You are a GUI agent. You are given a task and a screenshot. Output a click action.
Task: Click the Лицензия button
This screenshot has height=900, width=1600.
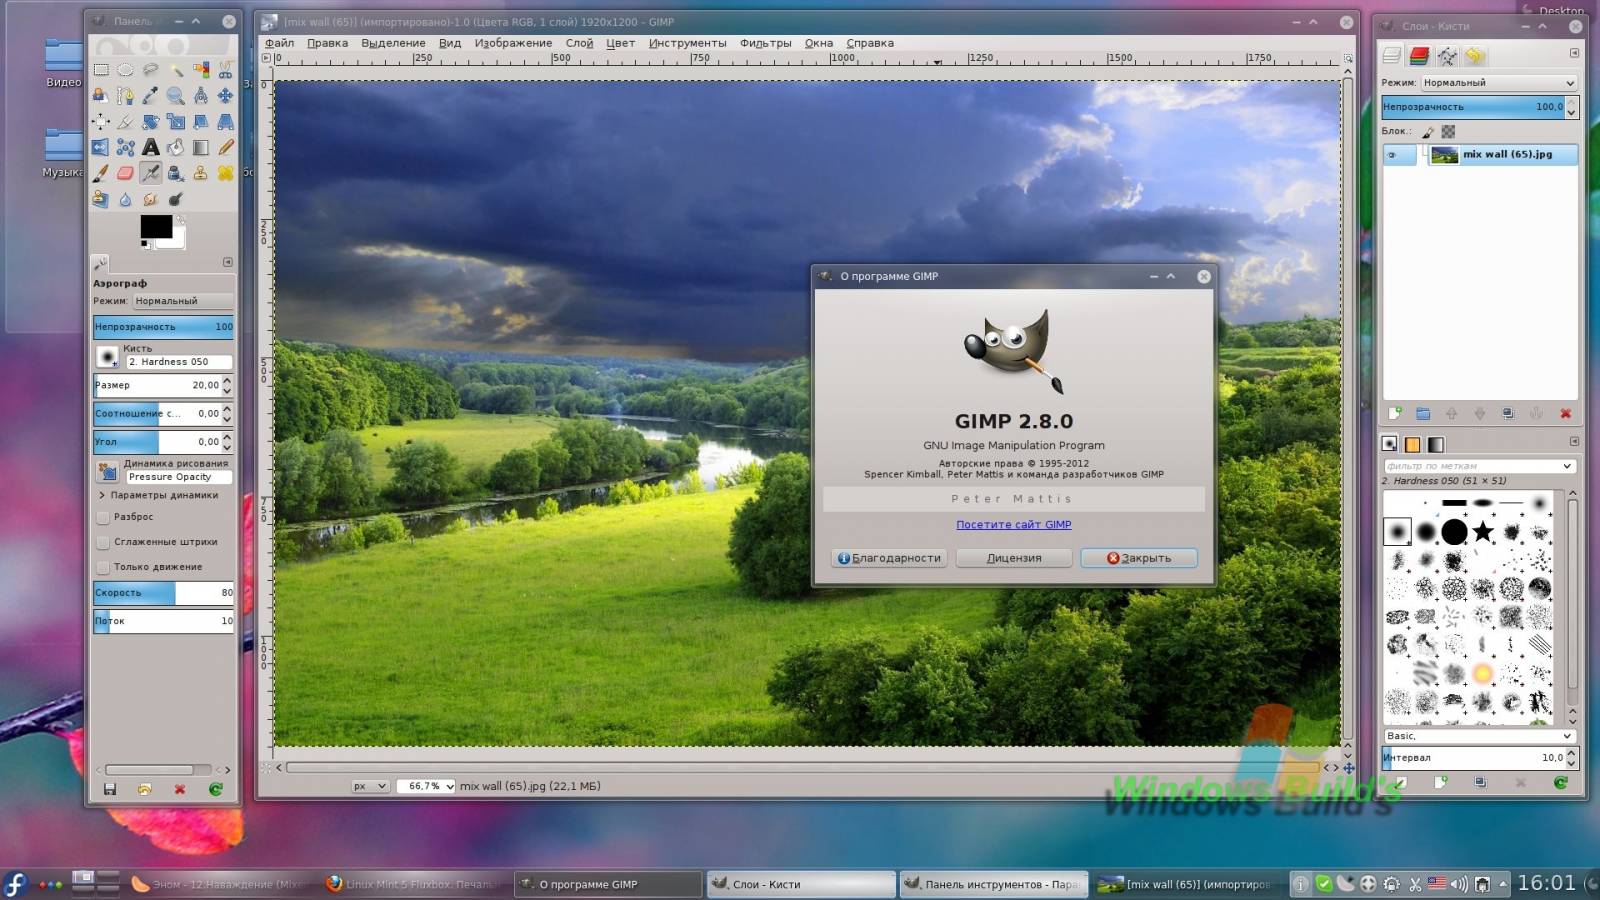point(1014,558)
